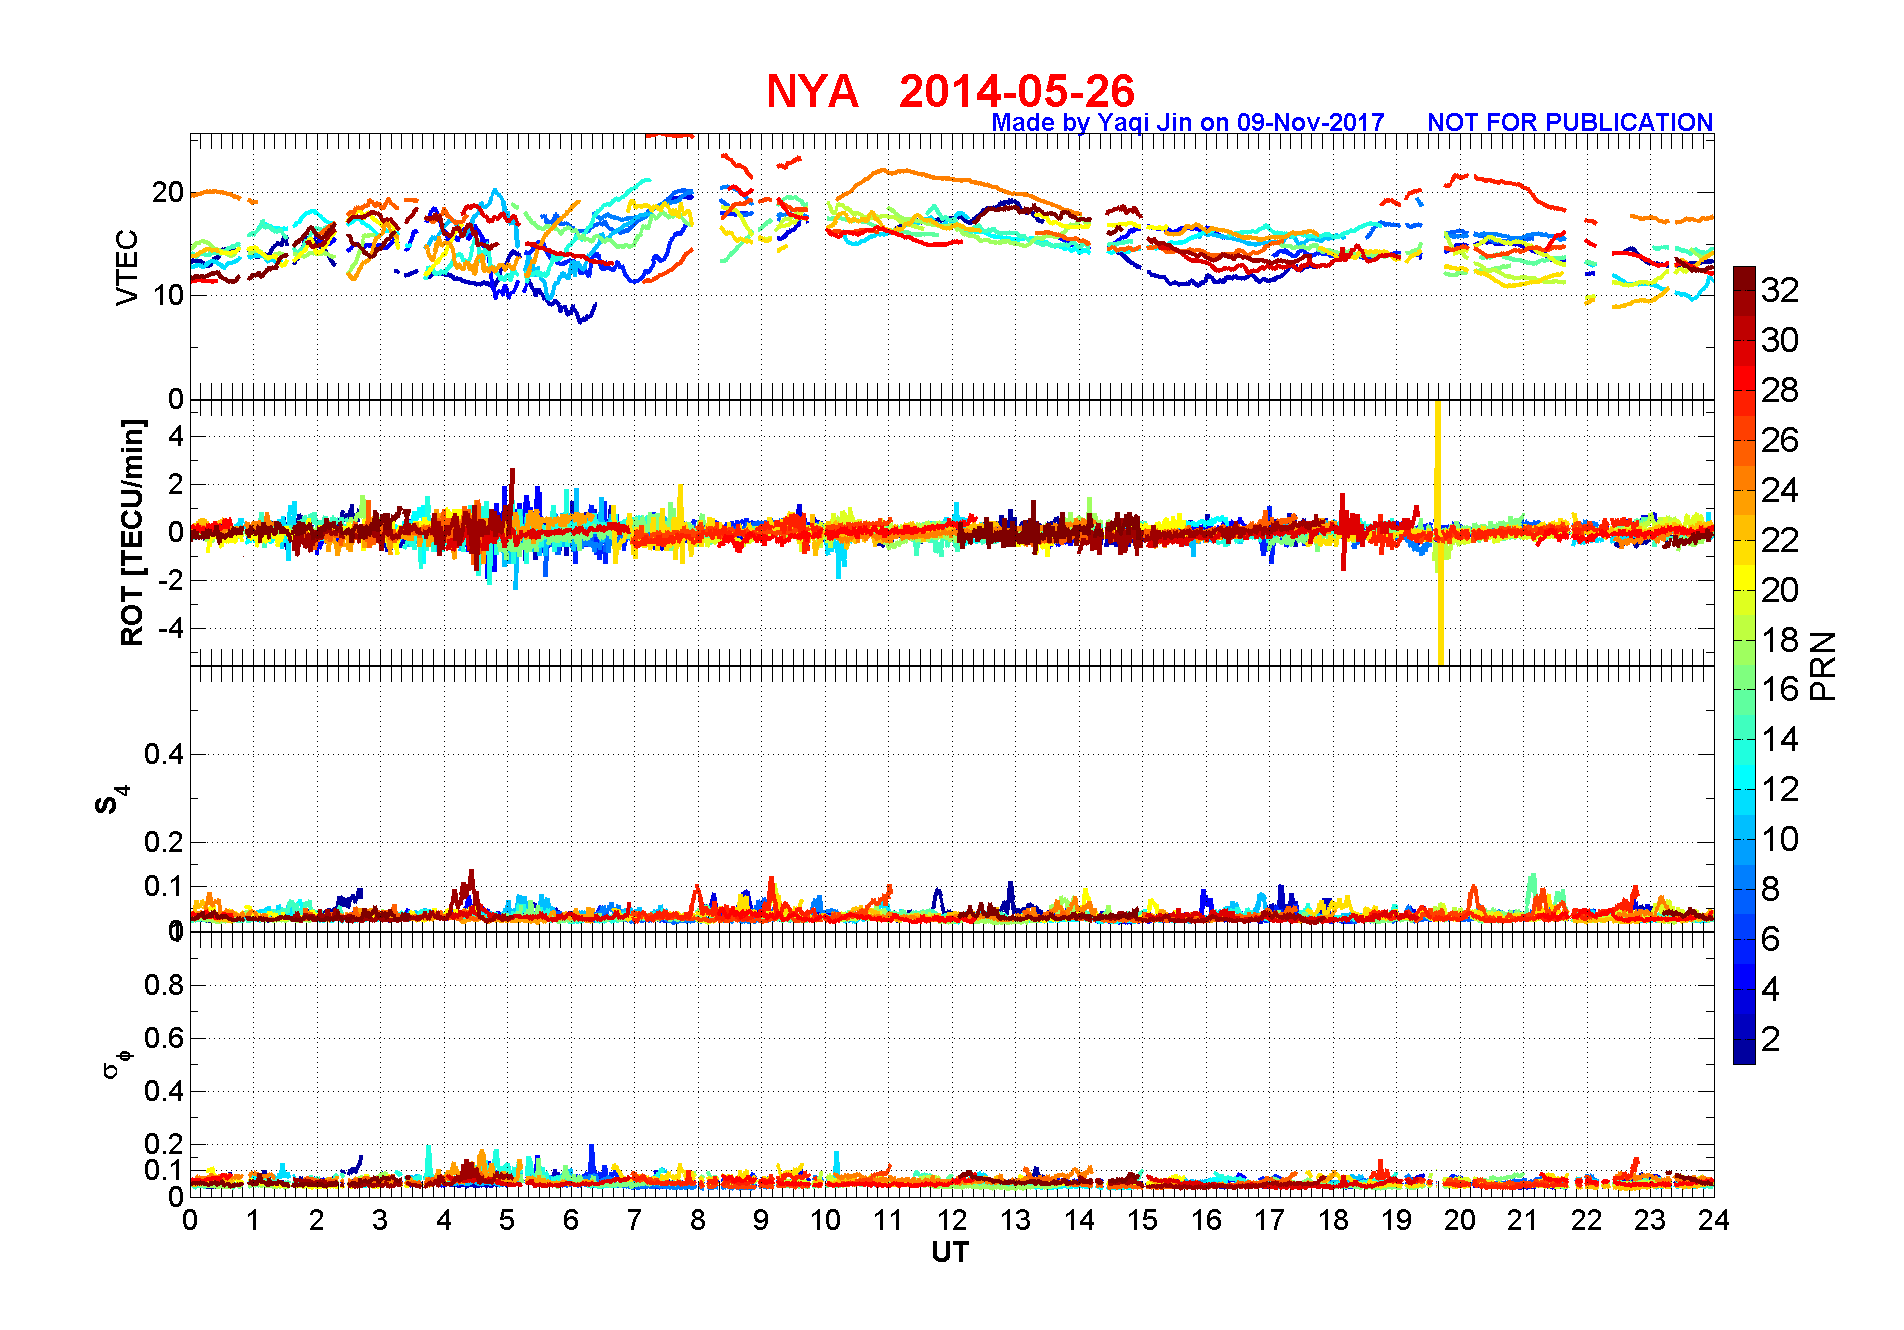Screen dimensions: 1904x1330
Task: Click x-axis tick label "24"
Action: 1714,1221
